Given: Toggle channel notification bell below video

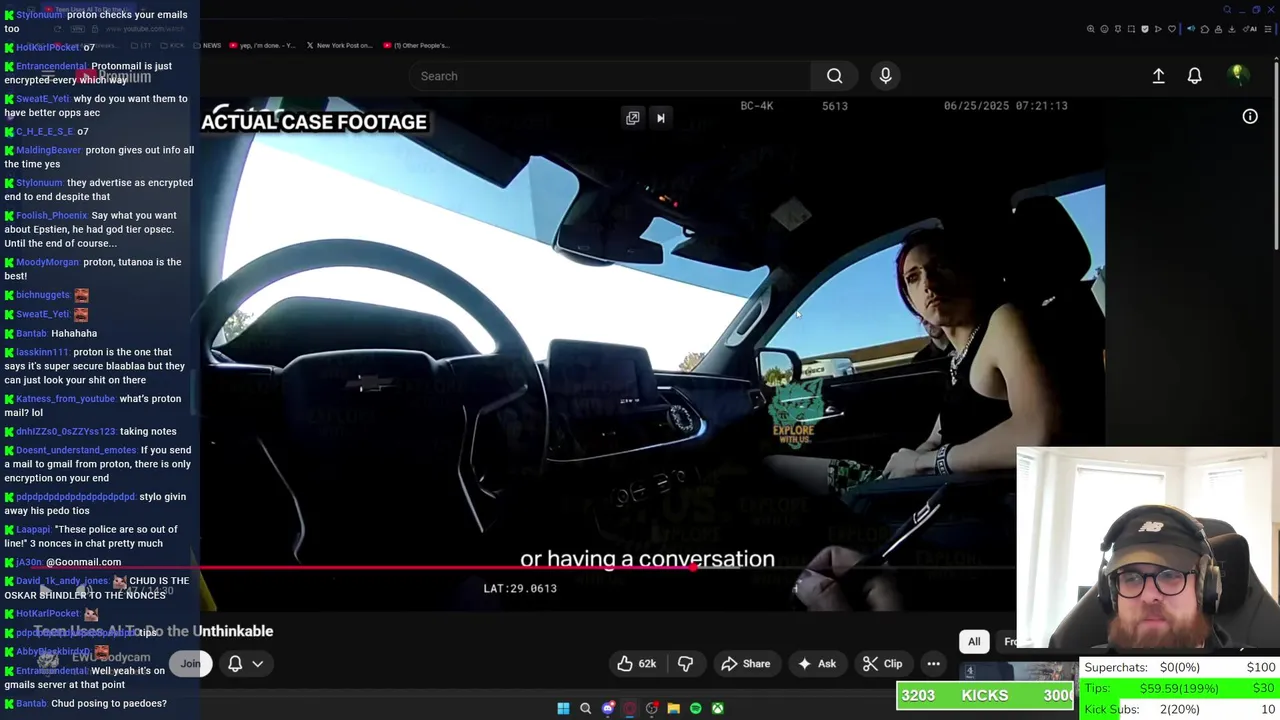Looking at the screenshot, I should point(235,664).
